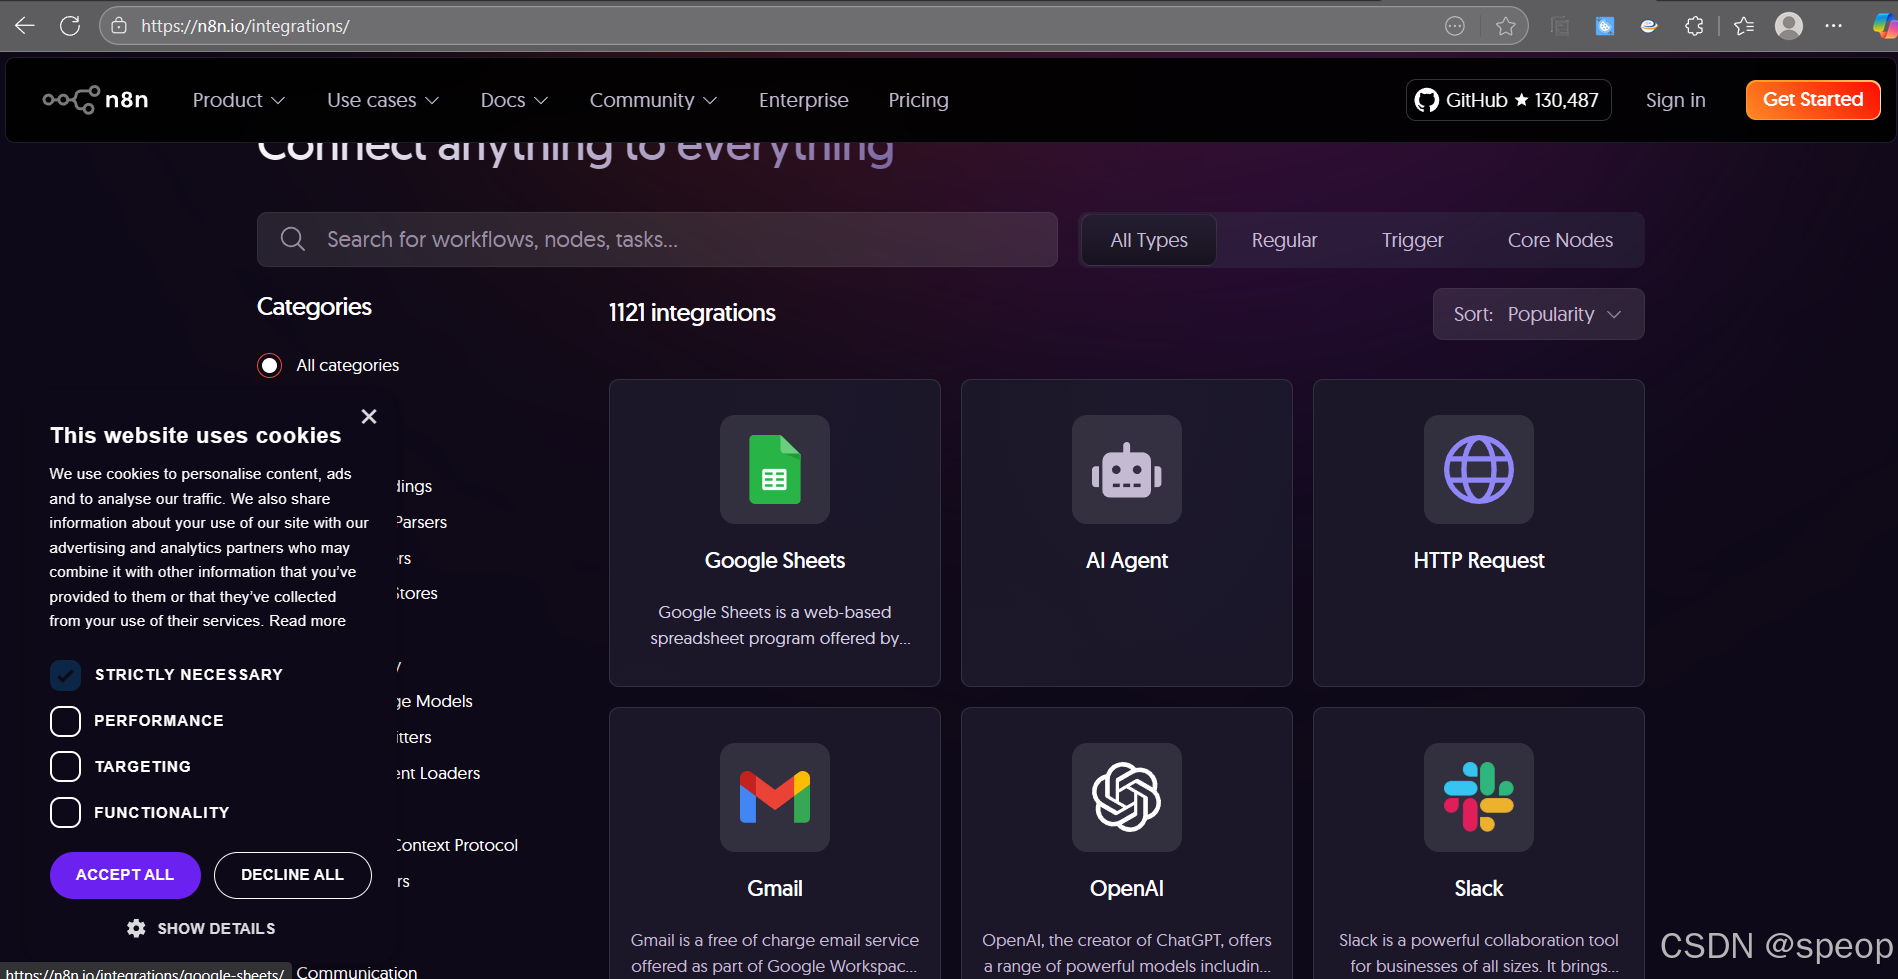
Task: Open the Pricing page
Action: coord(918,100)
